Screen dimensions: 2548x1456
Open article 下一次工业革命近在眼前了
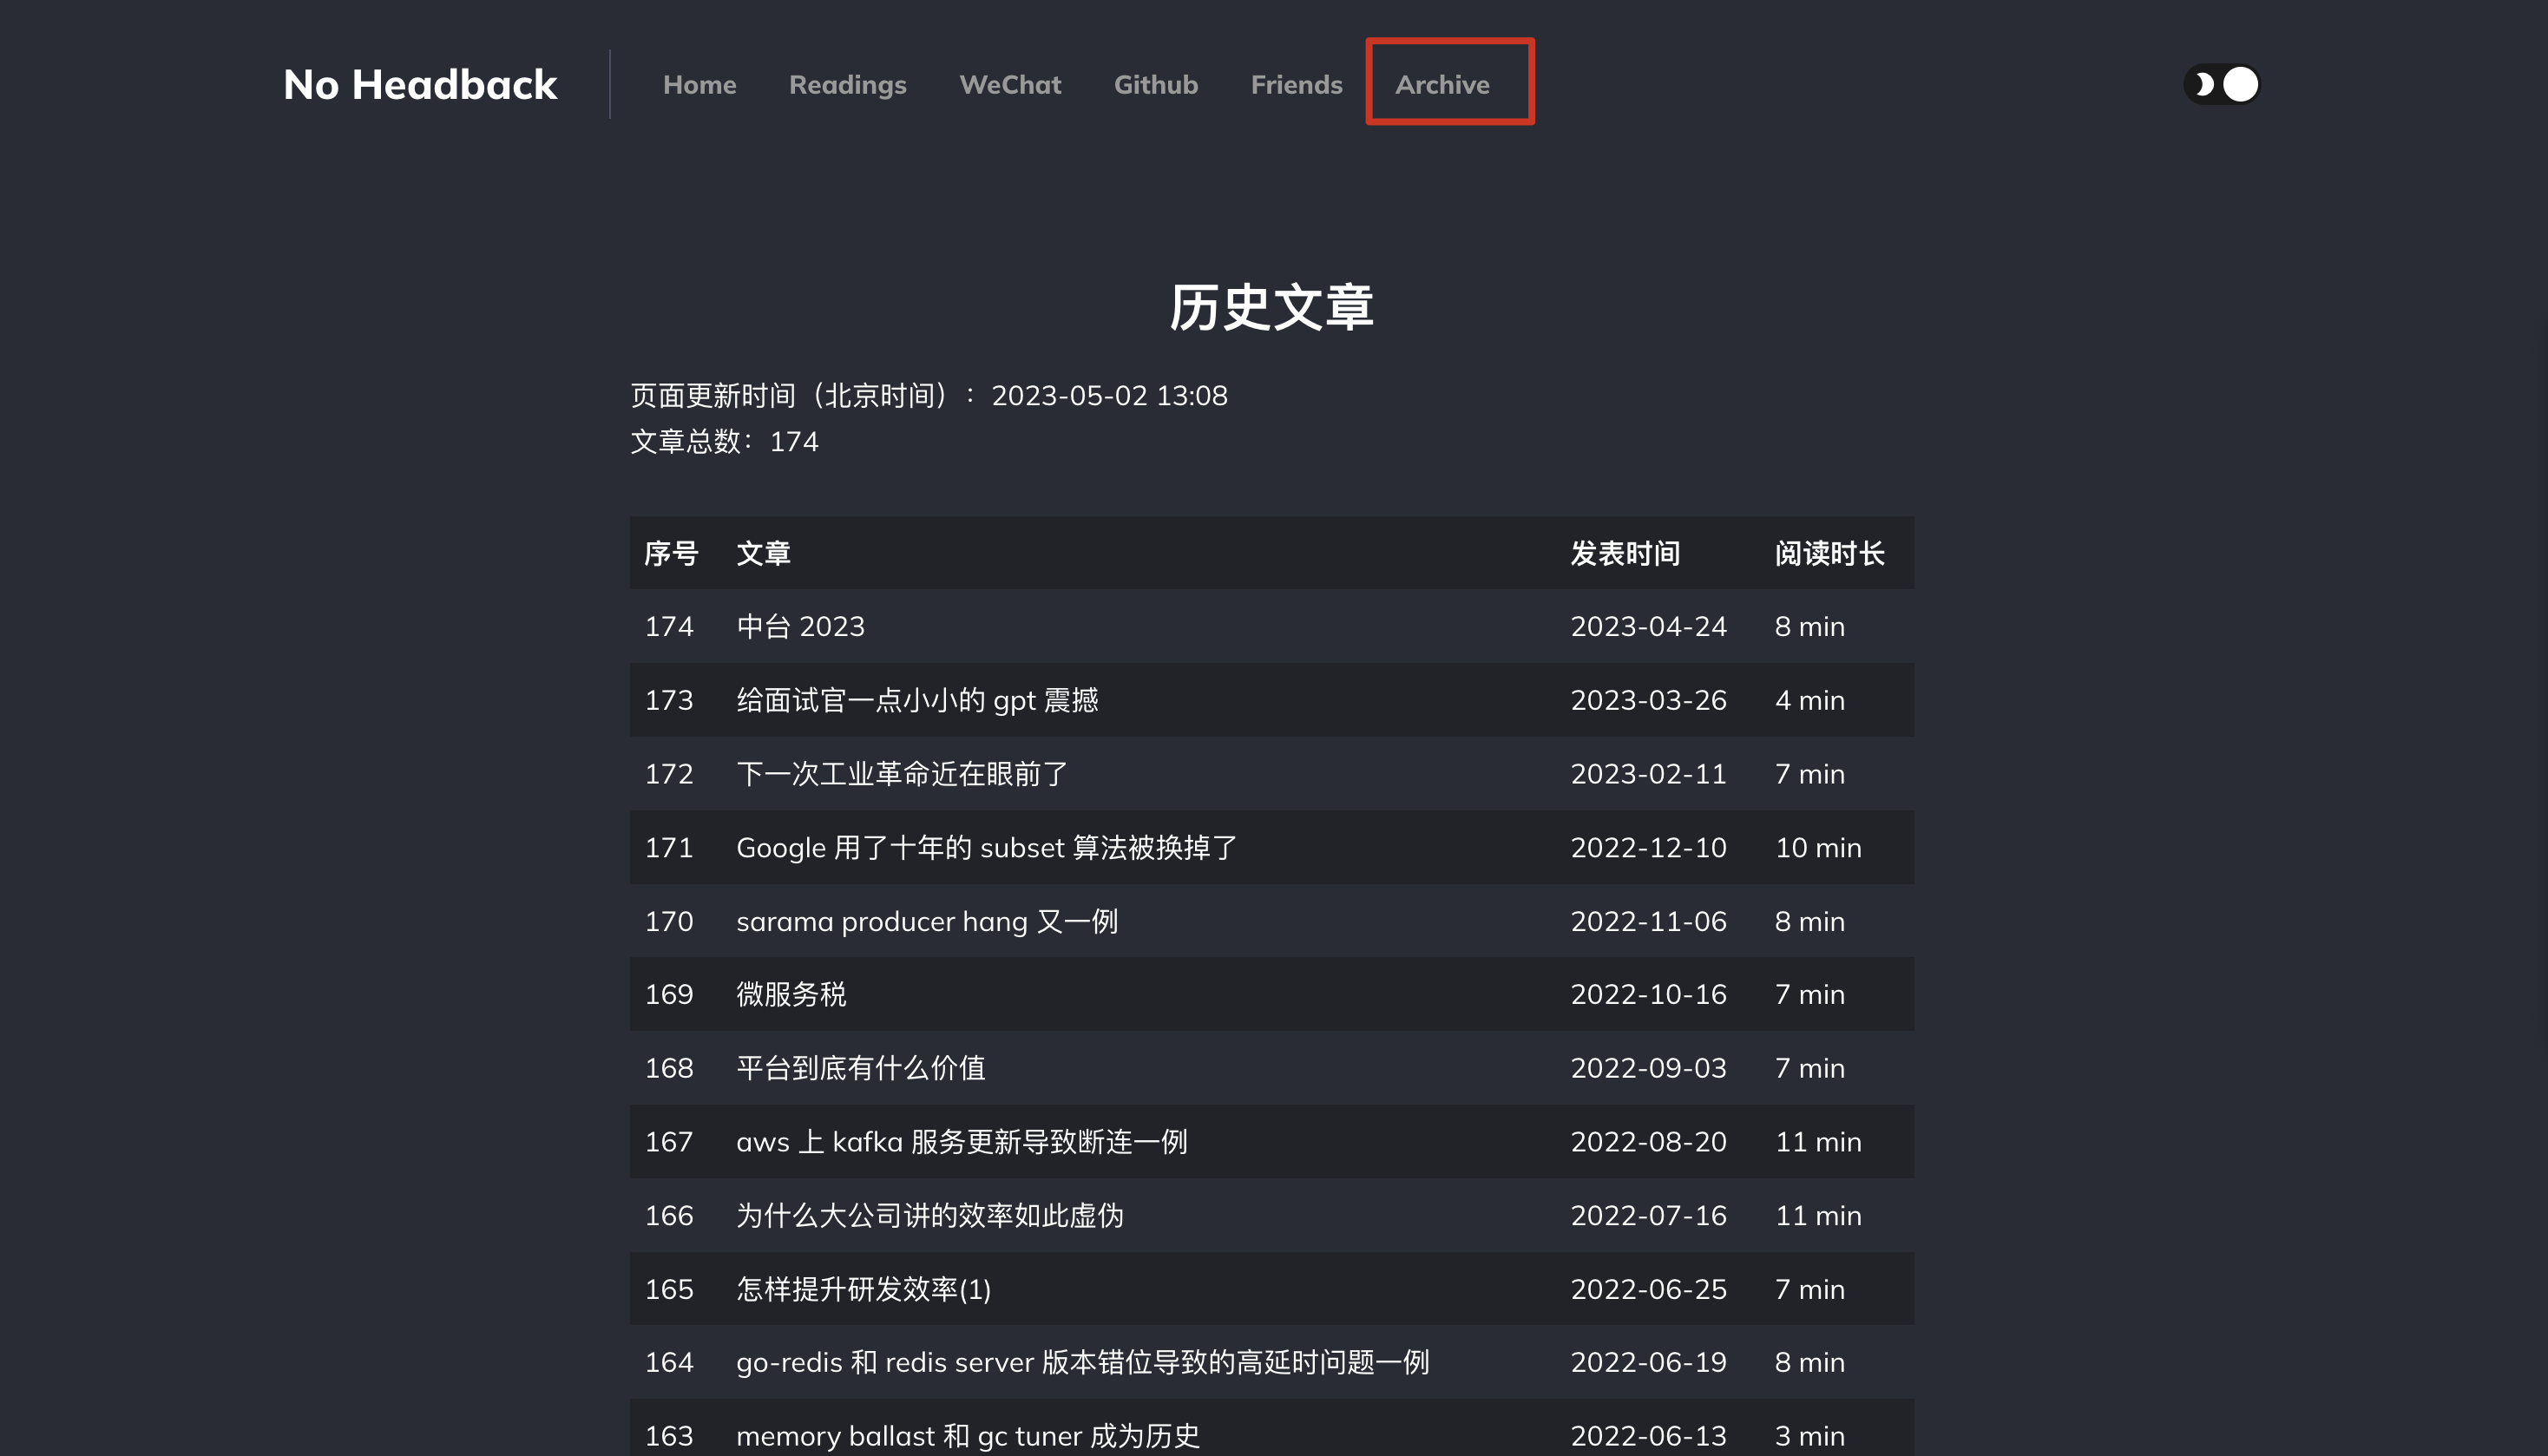pos(902,774)
